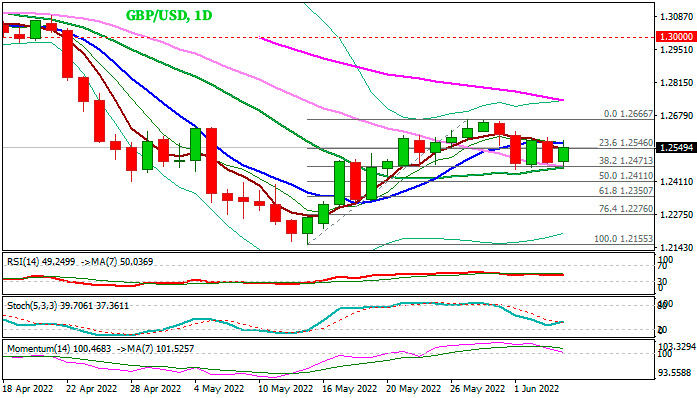Click the 1.22750 price axis value
The width and height of the screenshot is (697, 398).
click(677, 215)
